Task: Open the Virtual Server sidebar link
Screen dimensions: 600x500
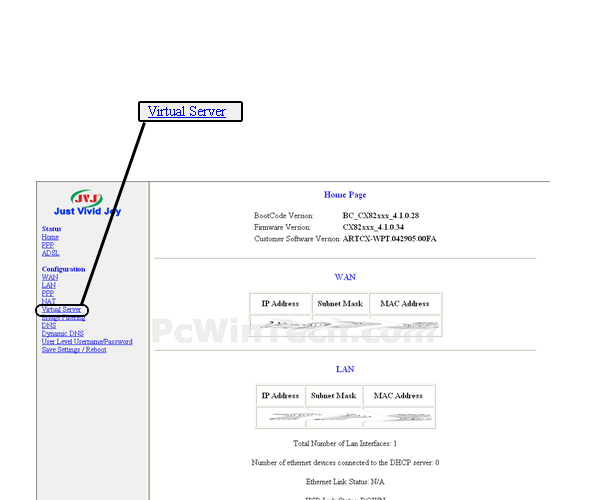Action: coord(62,309)
